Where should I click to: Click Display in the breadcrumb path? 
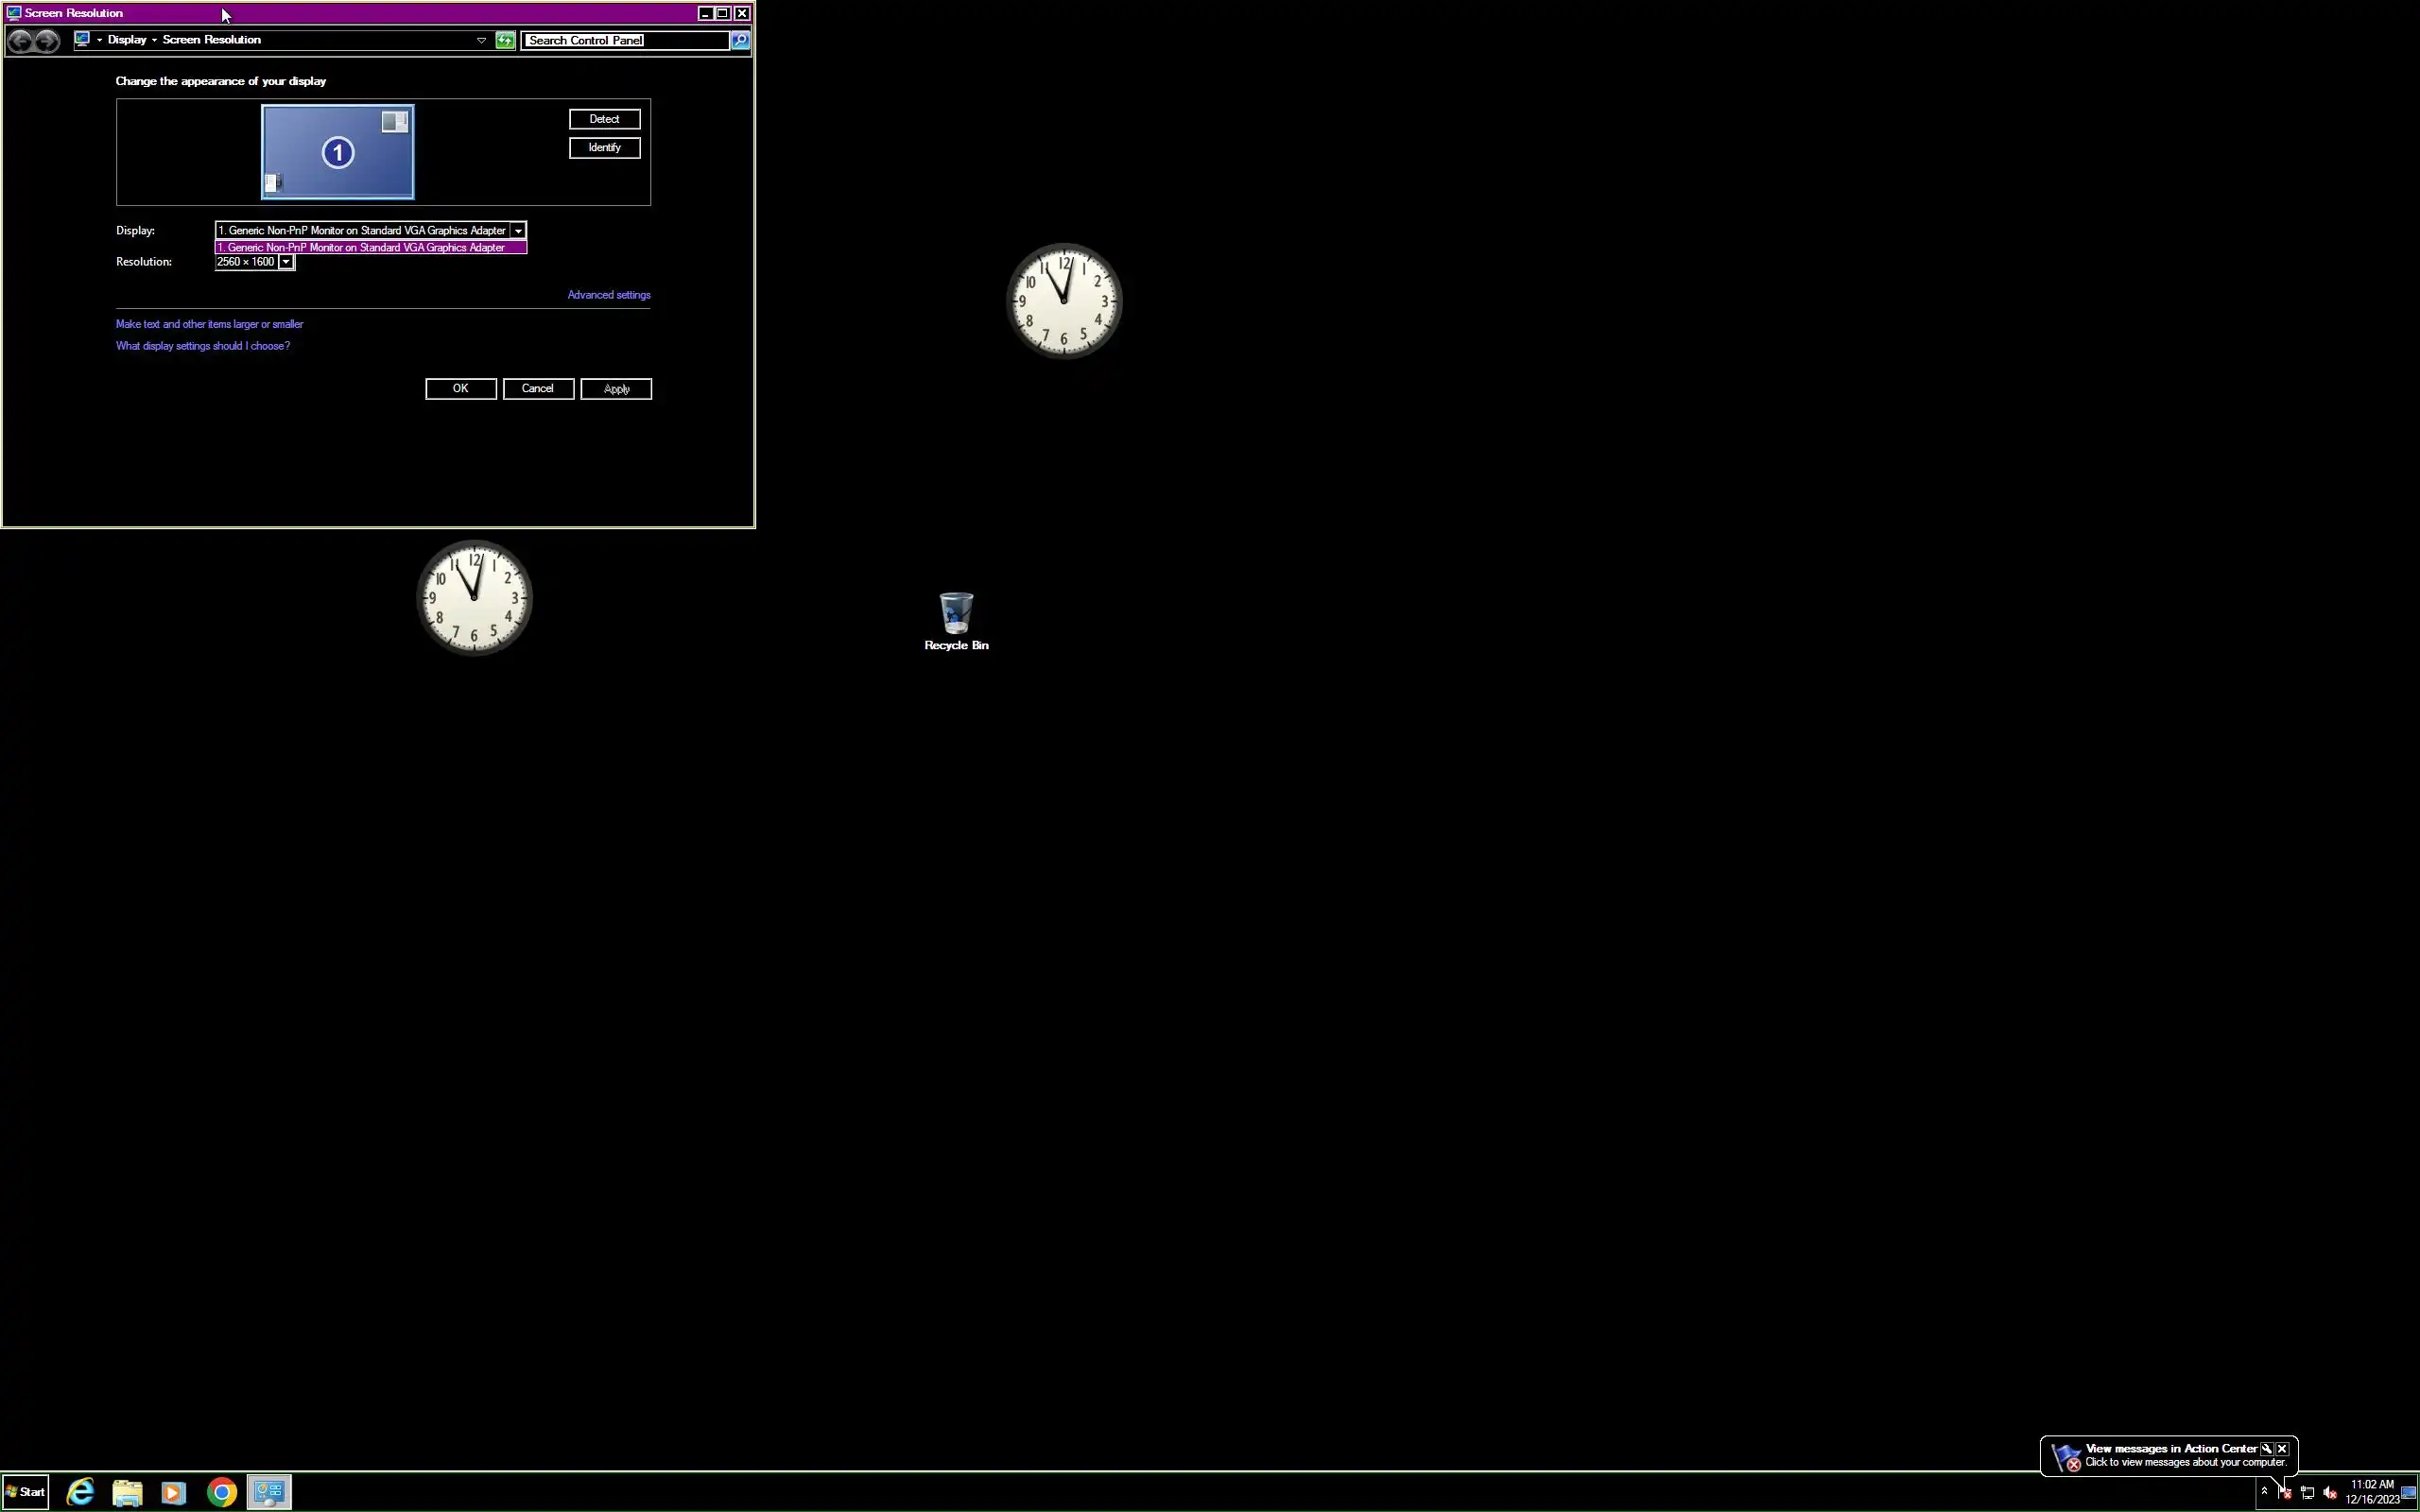click(127, 40)
